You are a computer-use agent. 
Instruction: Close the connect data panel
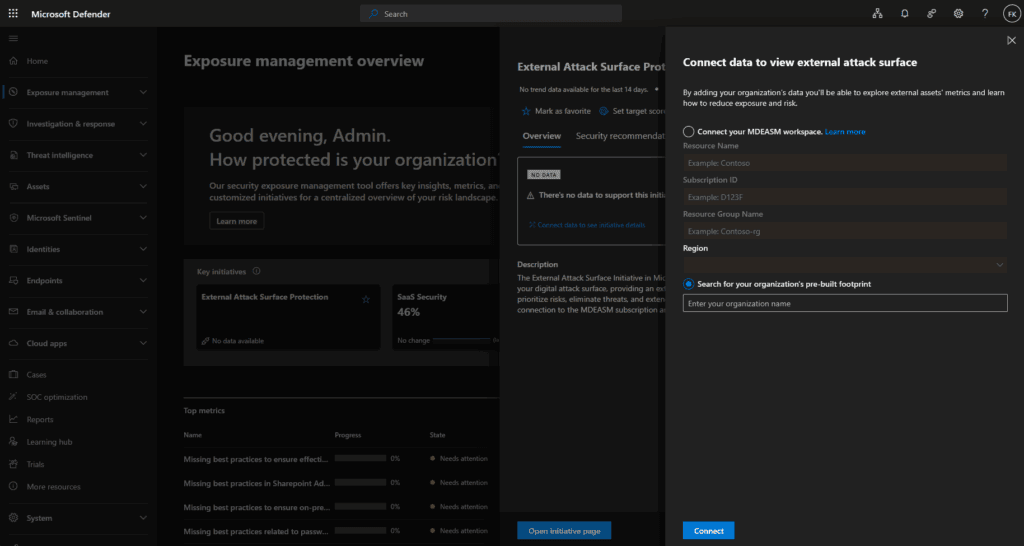[1011, 40]
